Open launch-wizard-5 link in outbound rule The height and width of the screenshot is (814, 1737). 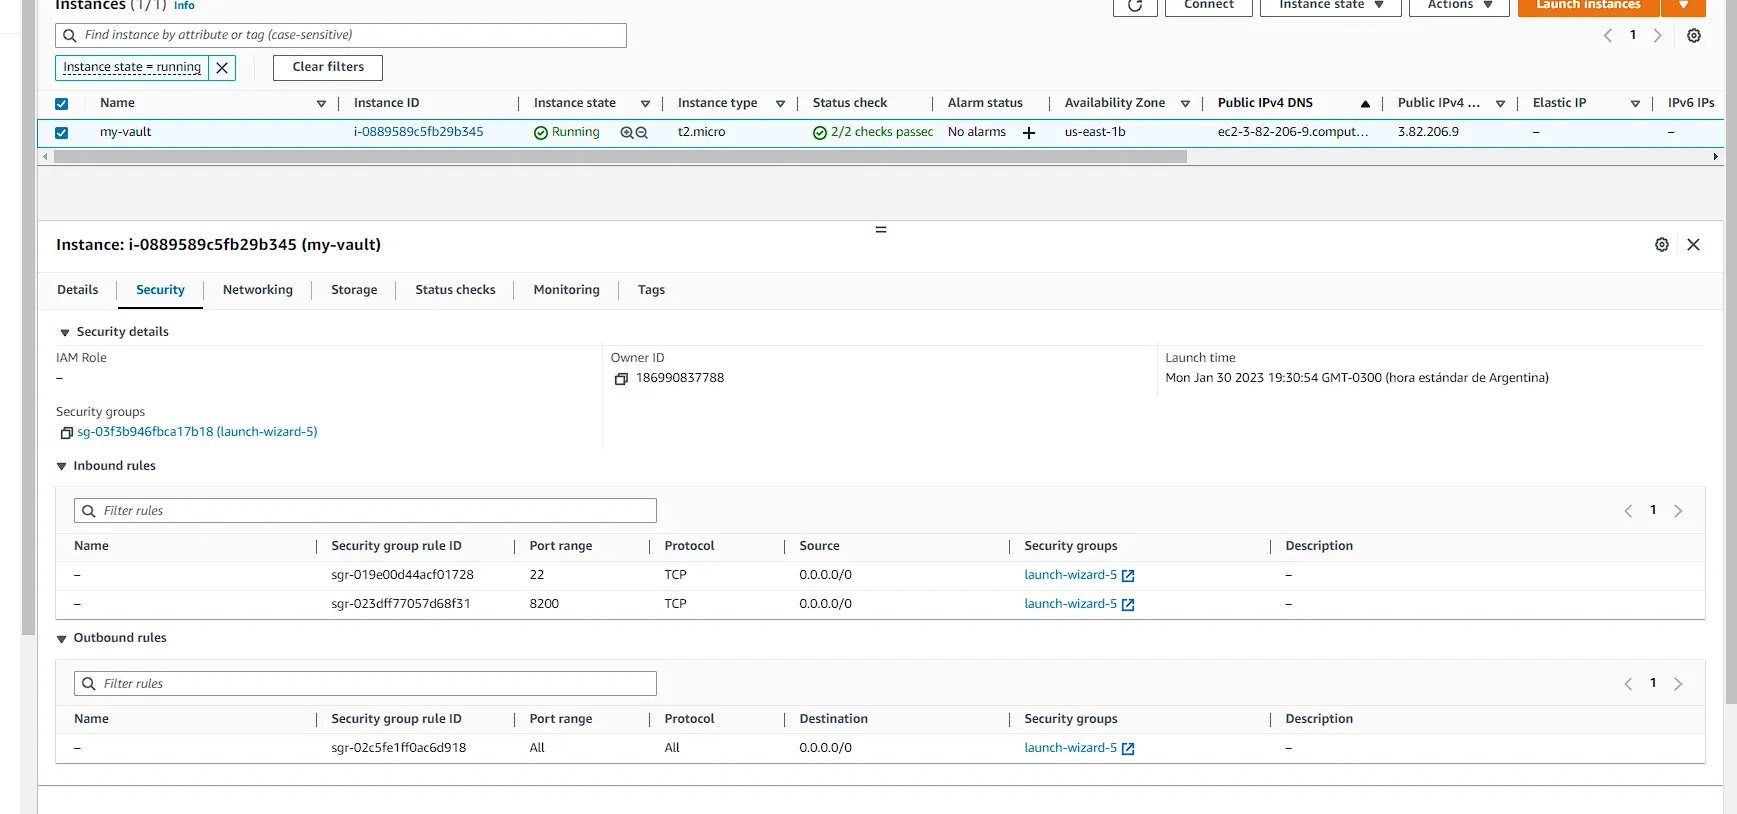pyautogui.click(x=1079, y=748)
